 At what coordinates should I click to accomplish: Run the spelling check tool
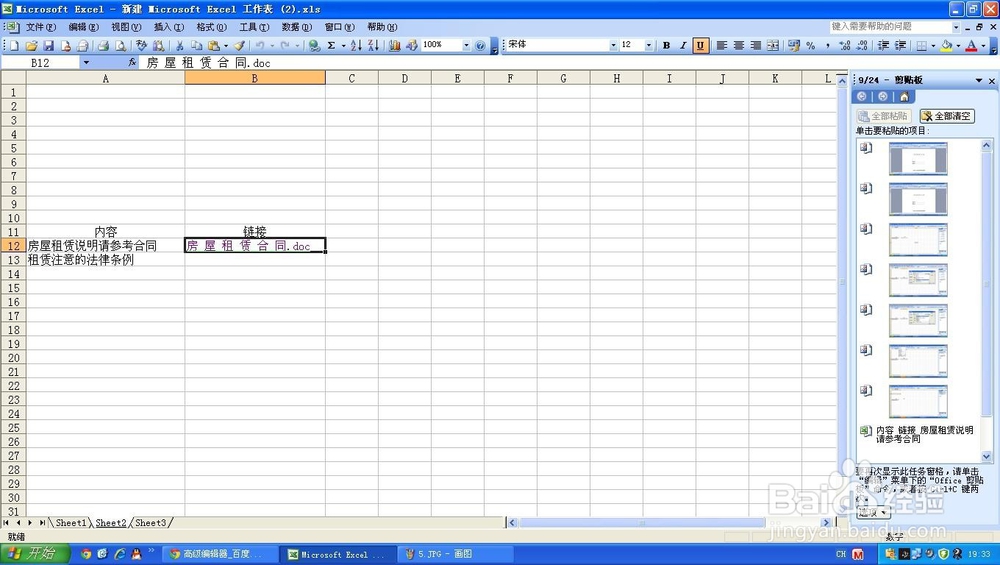pyautogui.click(x=142, y=45)
